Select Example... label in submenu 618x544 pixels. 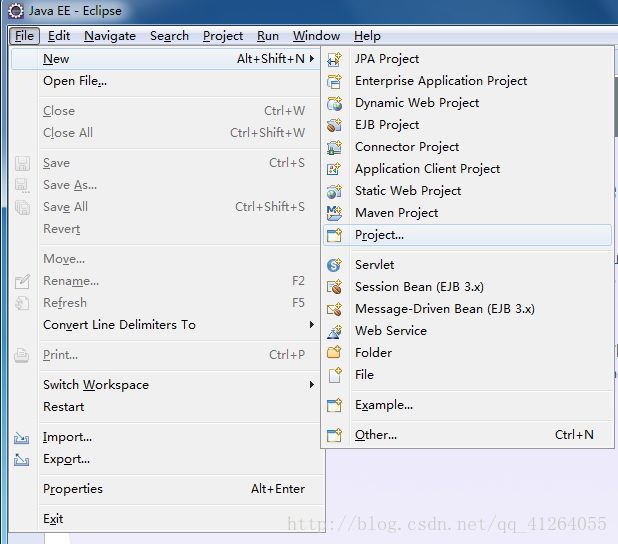pyautogui.click(x=384, y=405)
